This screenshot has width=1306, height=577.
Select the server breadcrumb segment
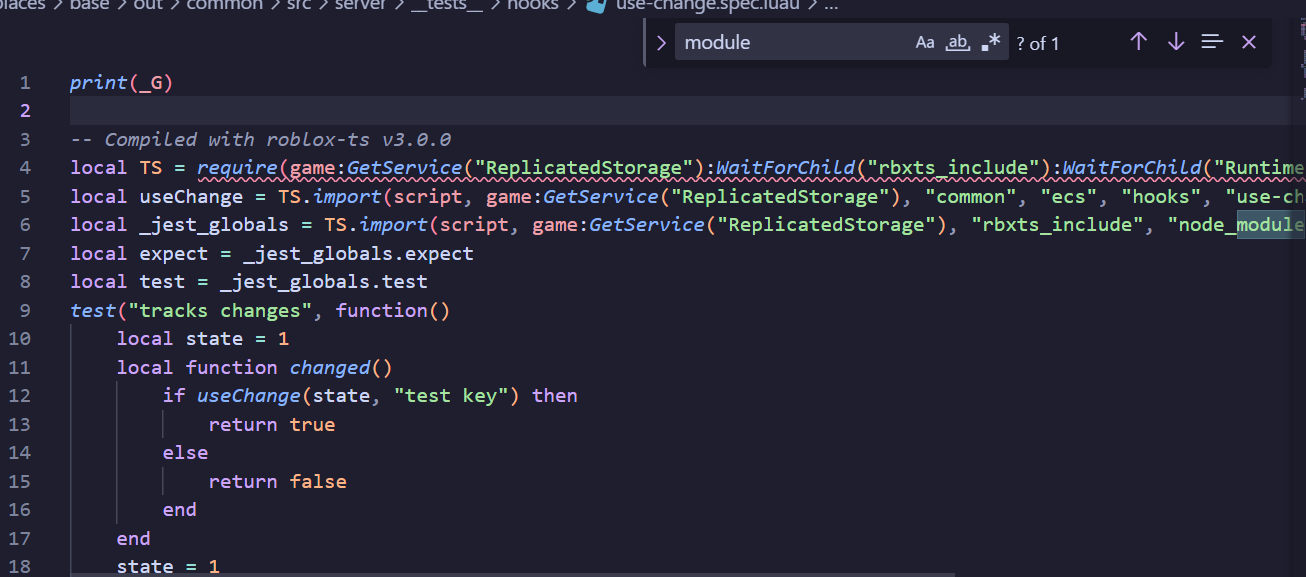[x=360, y=5]
